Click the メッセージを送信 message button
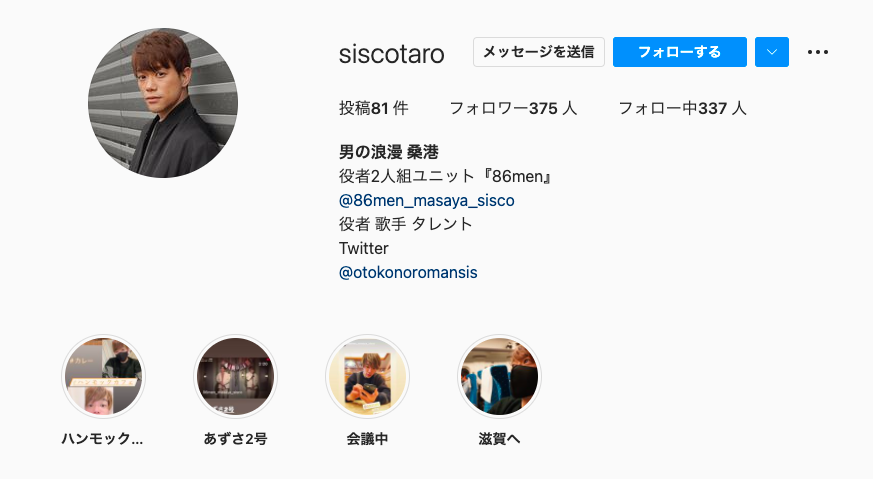Image resolution: width=873 pixels, height=479 pixels. coord(538,52)
